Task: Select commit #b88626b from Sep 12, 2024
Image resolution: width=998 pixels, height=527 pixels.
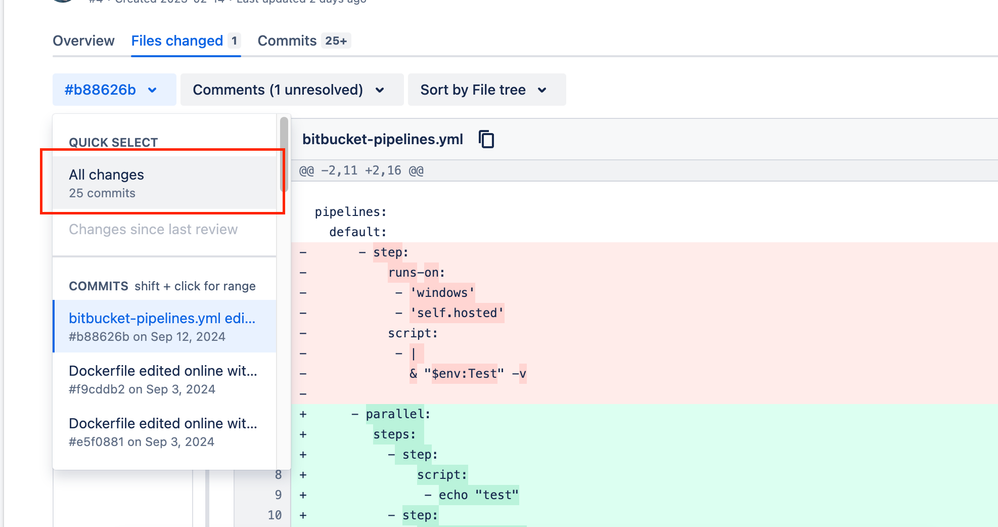Action: coord(164,327)
